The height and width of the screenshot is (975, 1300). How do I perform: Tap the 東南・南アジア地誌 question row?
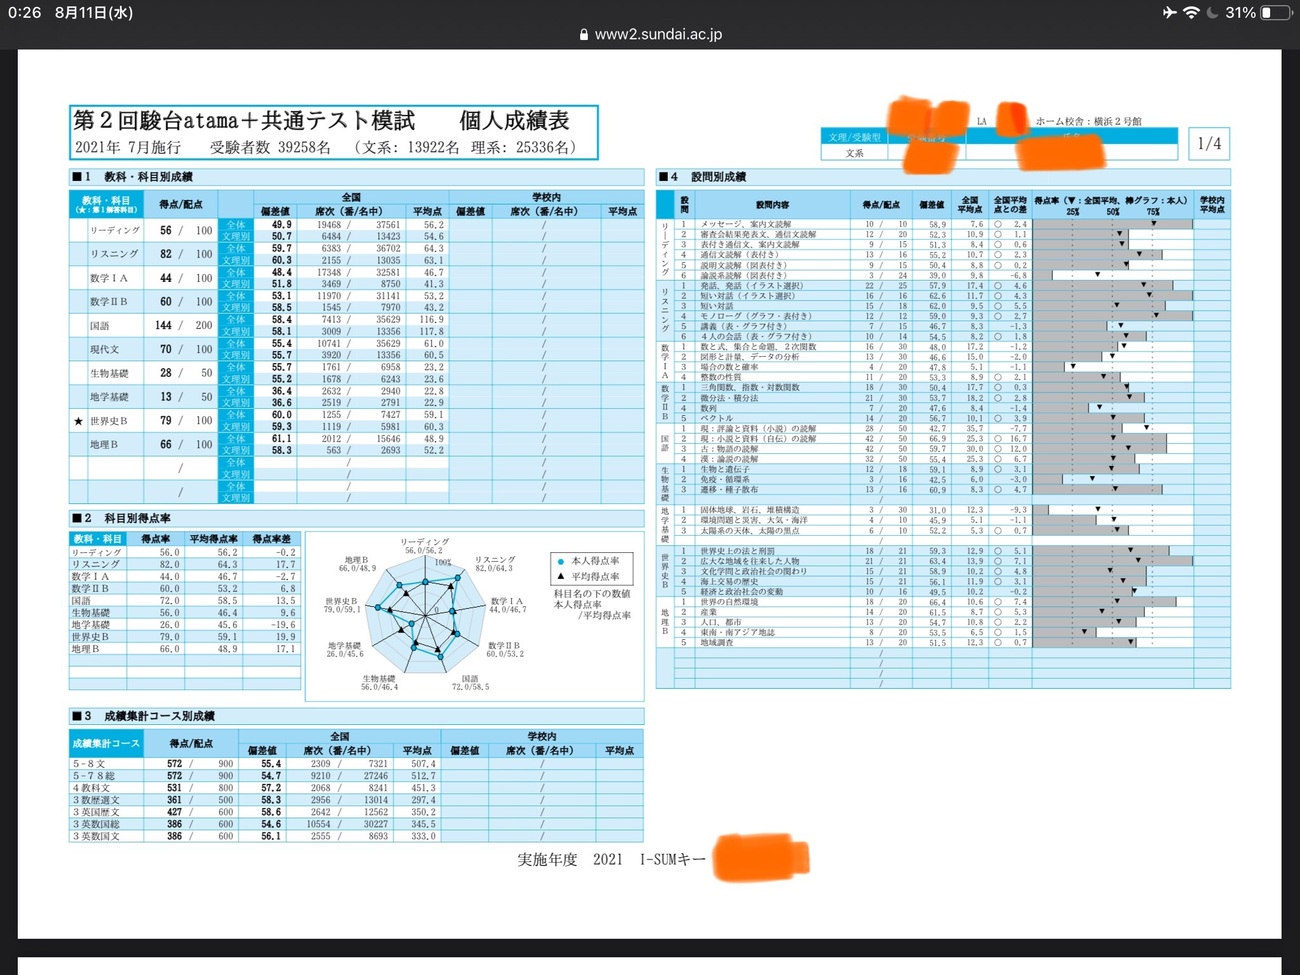click(952, 632)
